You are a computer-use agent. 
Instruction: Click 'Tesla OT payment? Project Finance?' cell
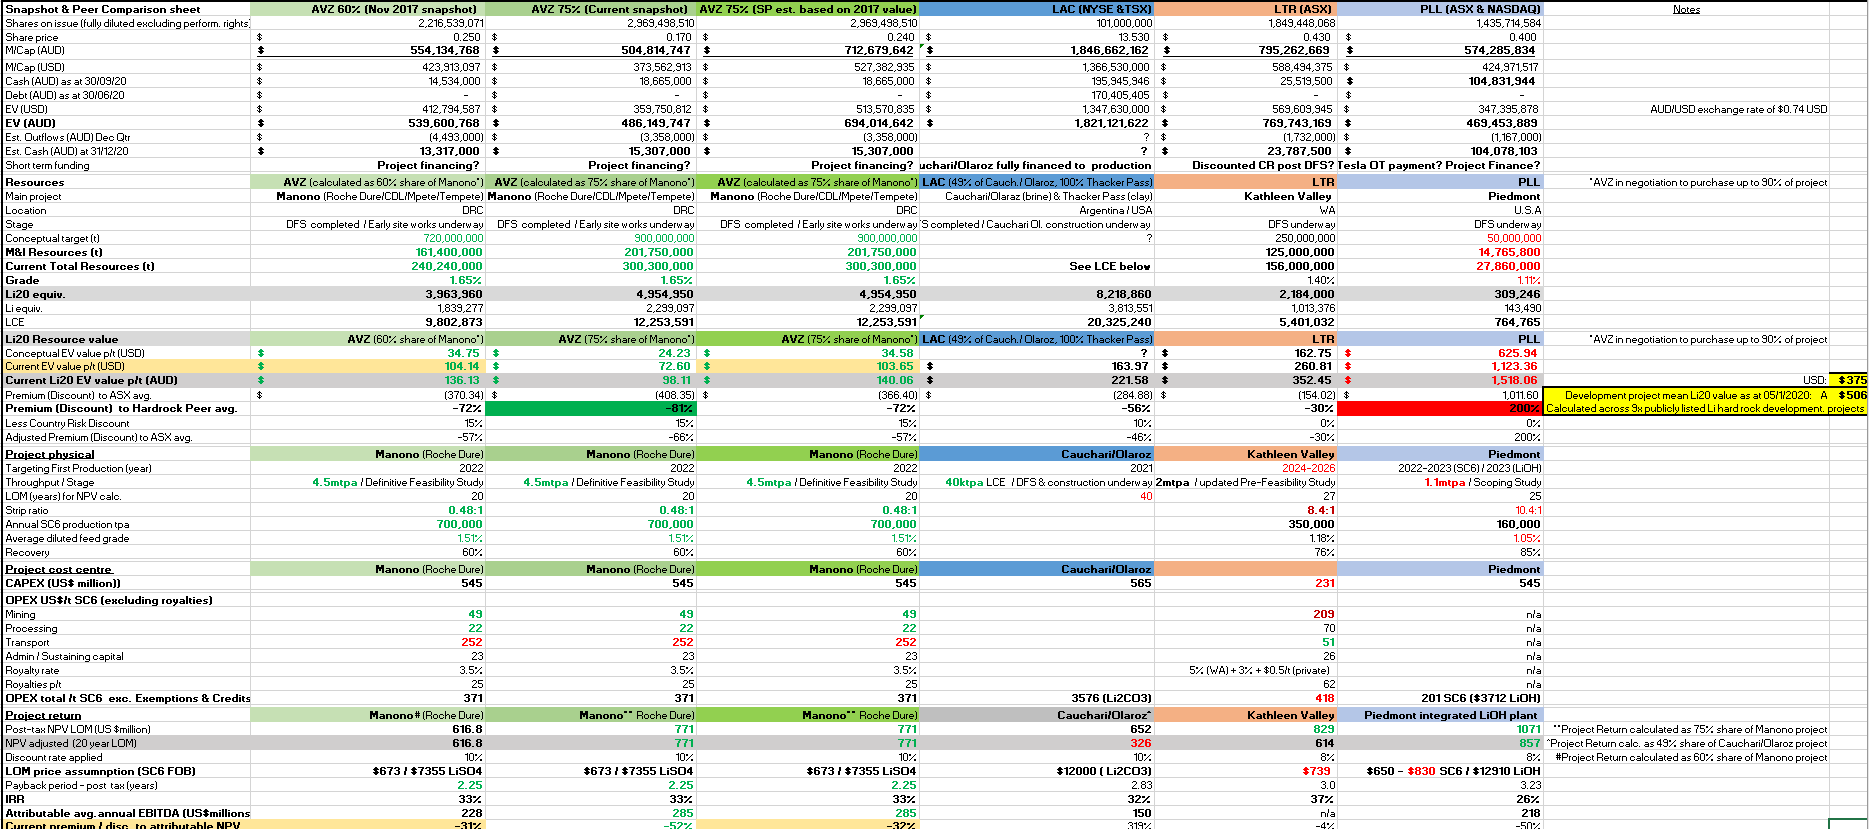pyautogui.click(x=1439, y=165)
